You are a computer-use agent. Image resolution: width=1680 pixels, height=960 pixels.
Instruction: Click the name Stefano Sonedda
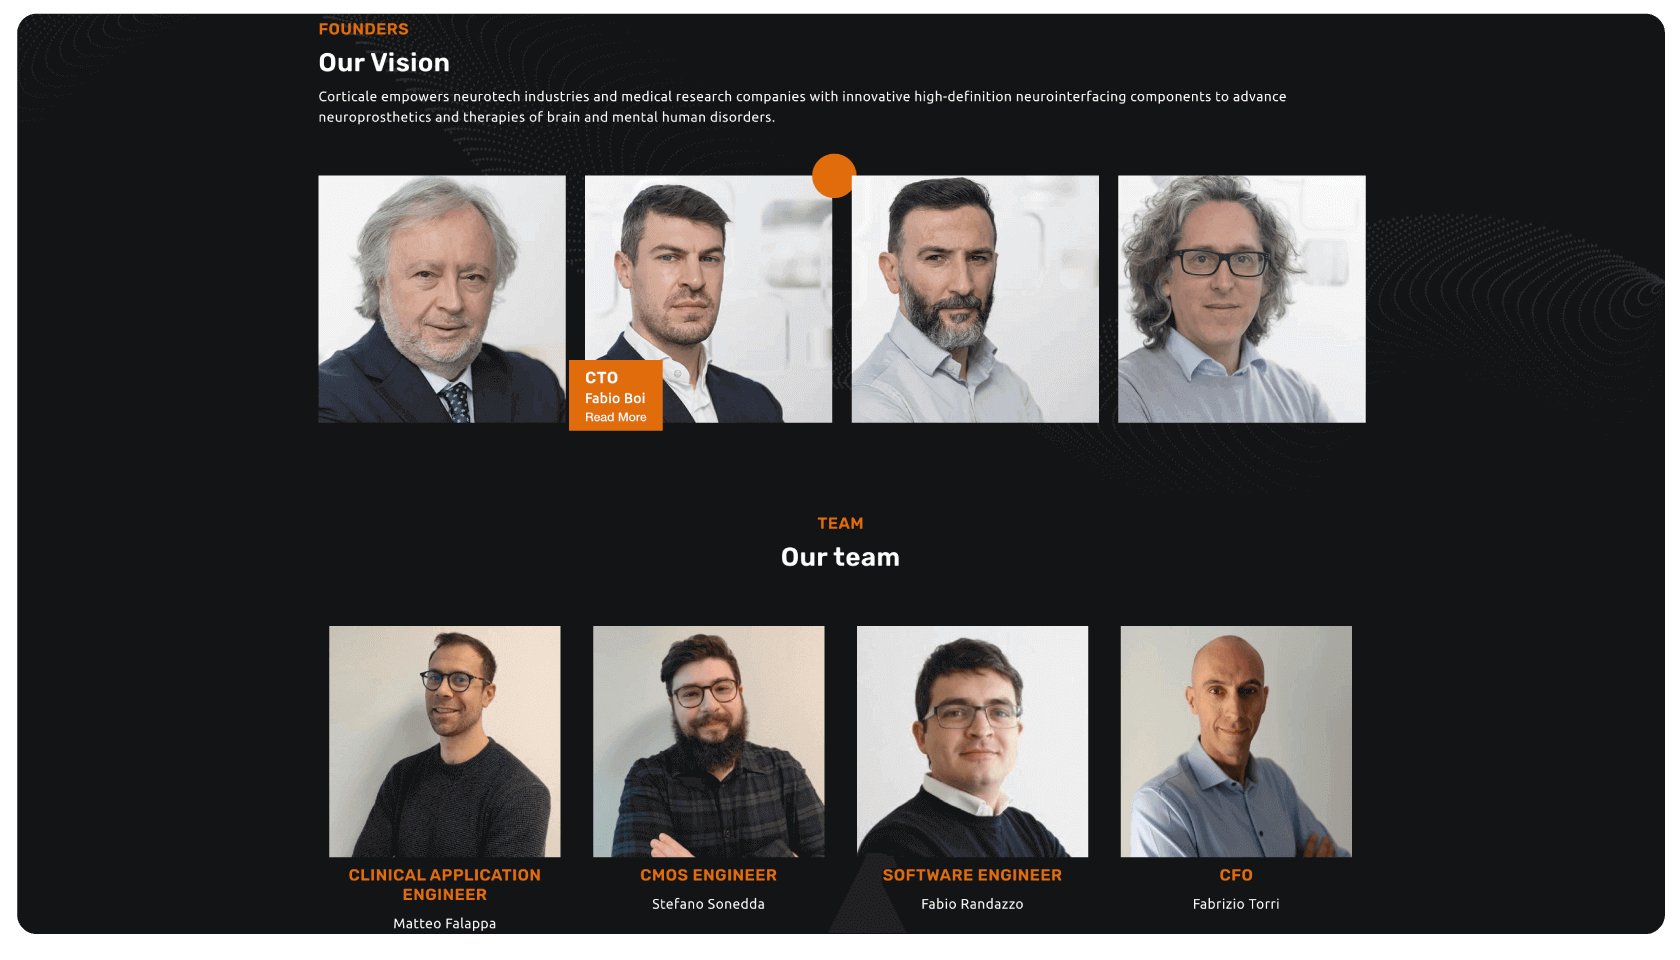click(708, 904)
